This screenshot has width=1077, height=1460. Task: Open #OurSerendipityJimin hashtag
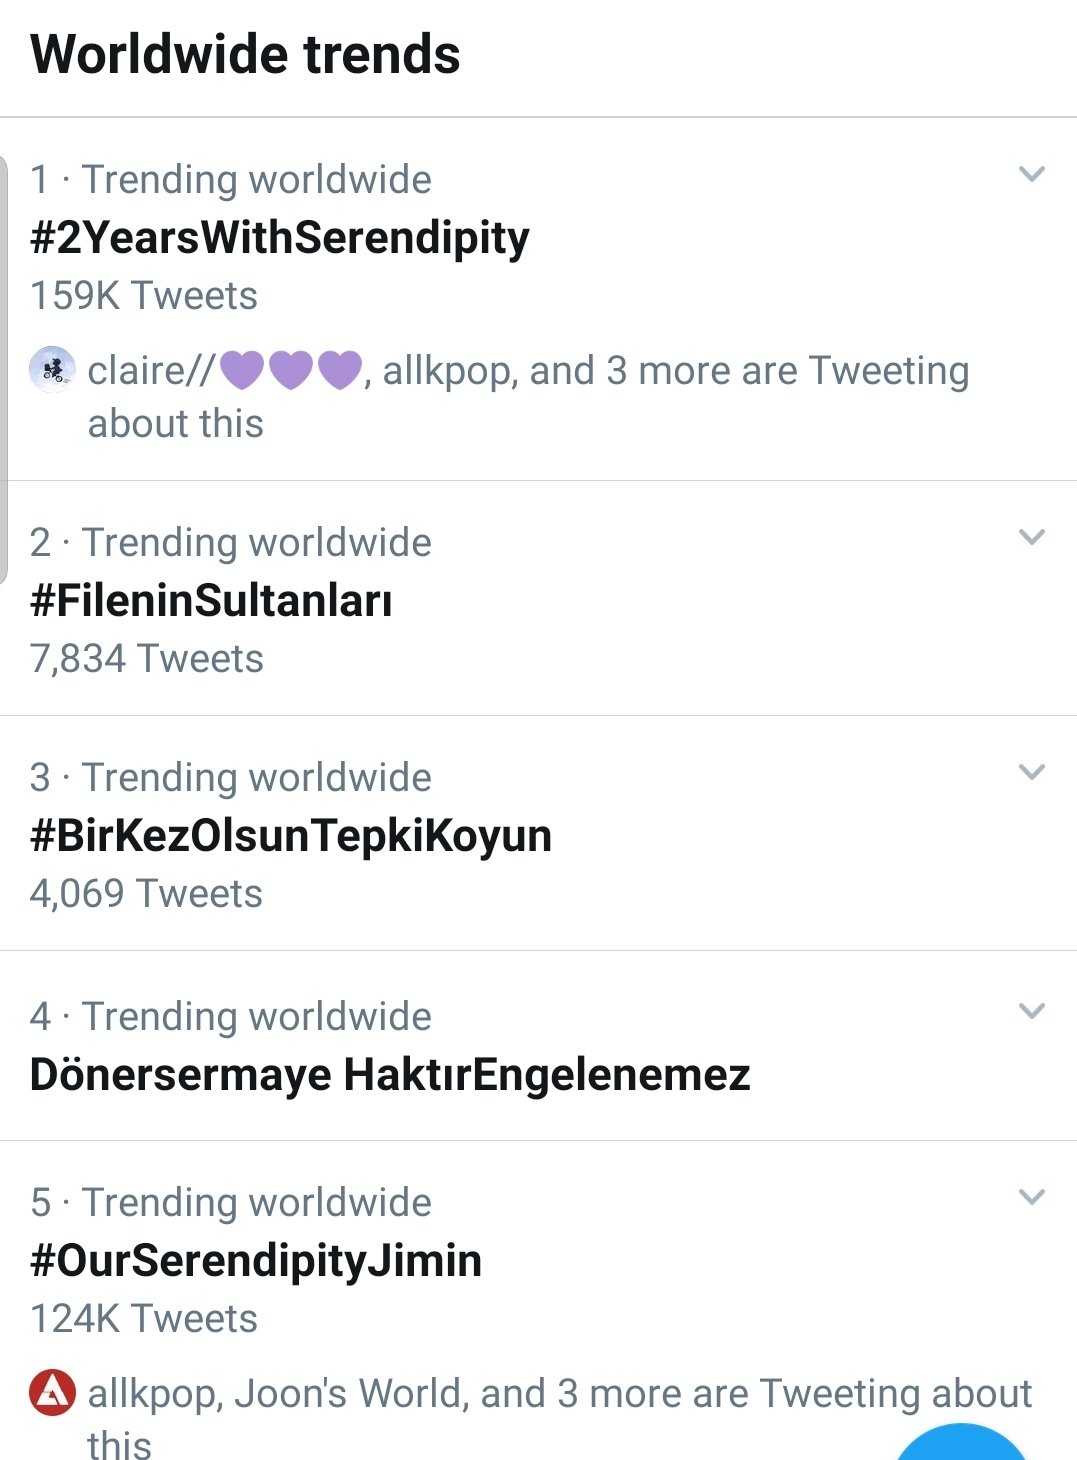(256, 1261)
